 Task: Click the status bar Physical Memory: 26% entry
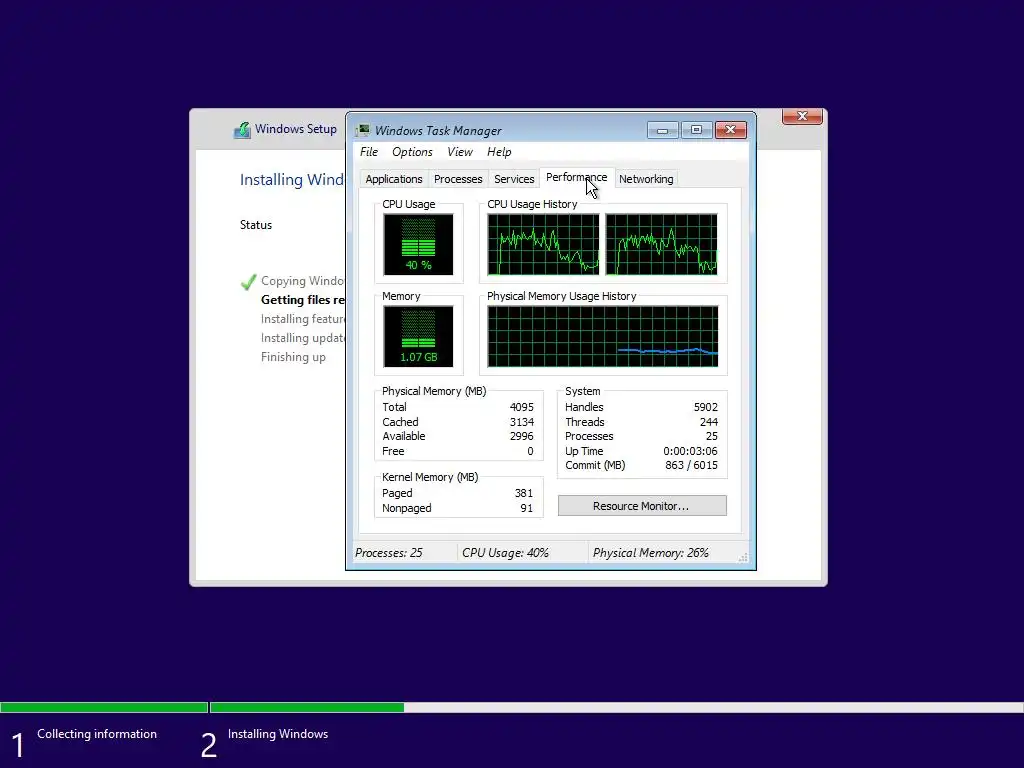650,553
